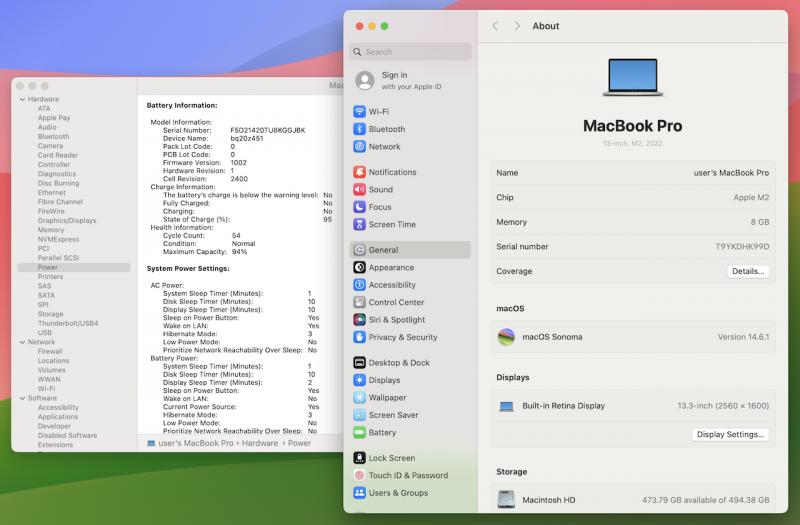800x525 pixels.
Task: Select Thunderbolt/USB4 in Hardware list
Action: (x=68, y=323)
